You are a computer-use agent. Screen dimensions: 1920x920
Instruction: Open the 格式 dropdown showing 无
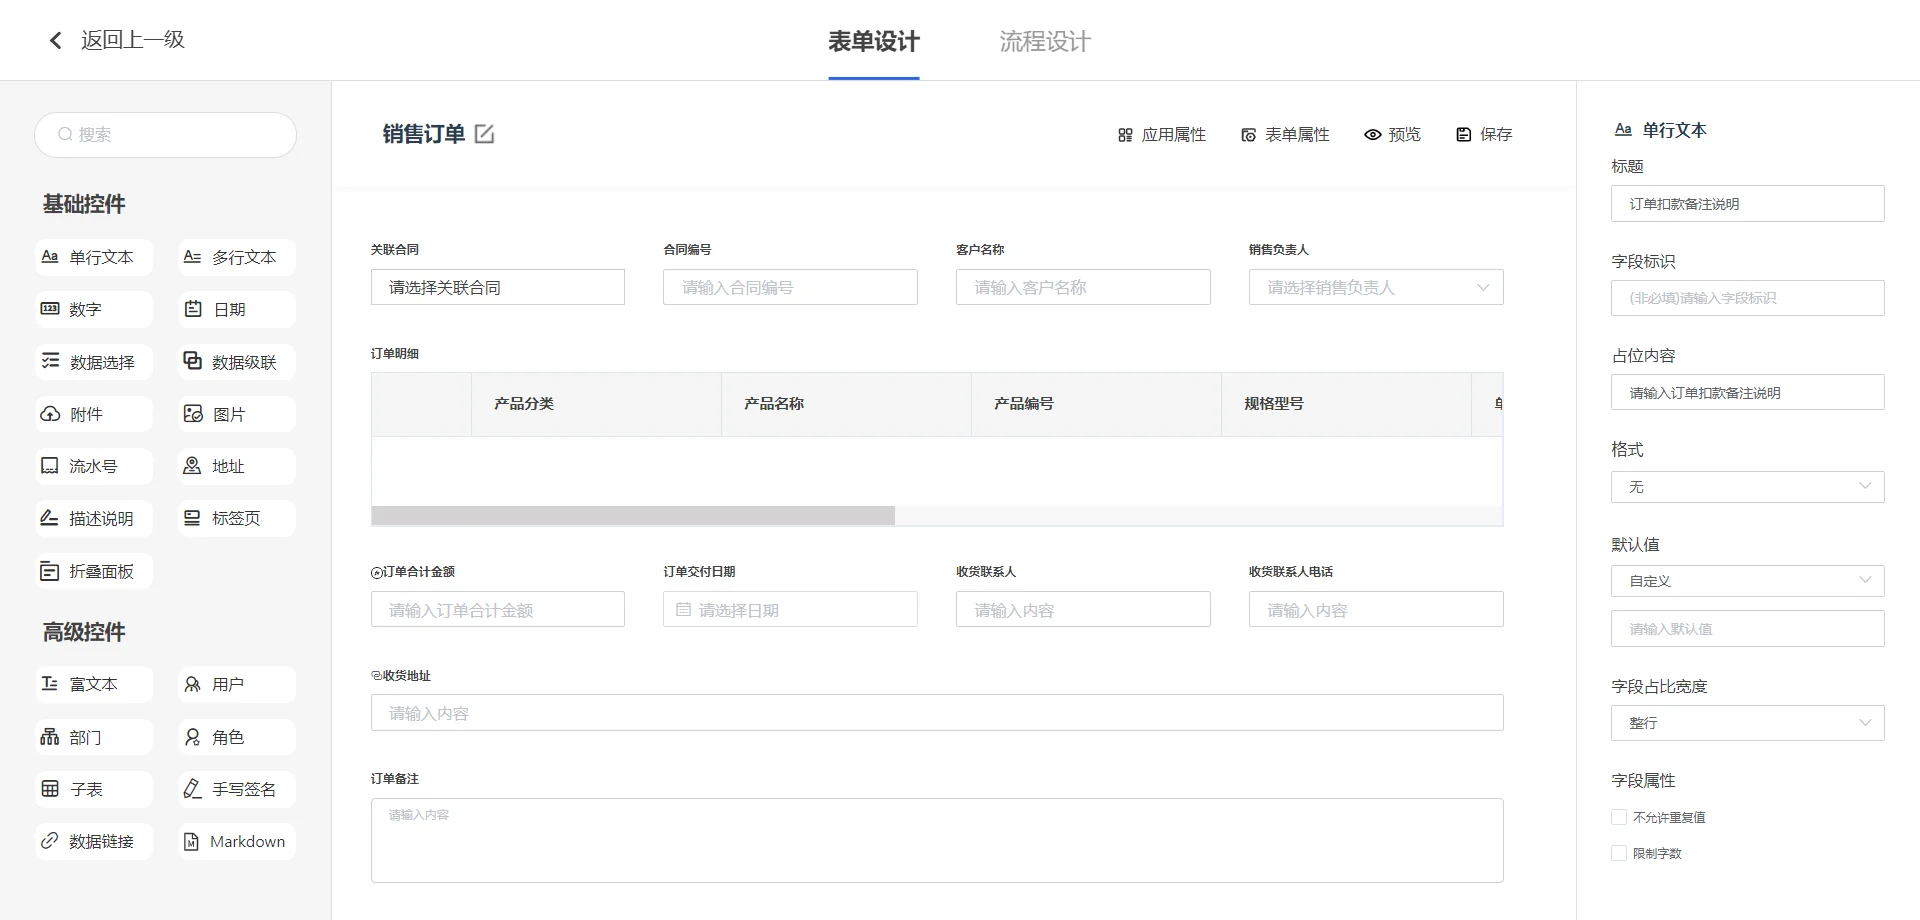coord(1747,487)
